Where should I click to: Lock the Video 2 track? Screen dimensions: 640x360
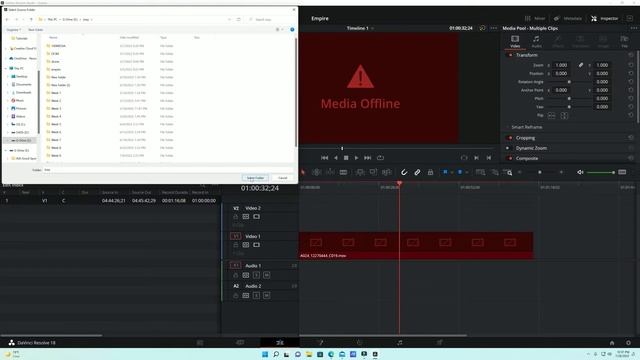tap(236, 217)
